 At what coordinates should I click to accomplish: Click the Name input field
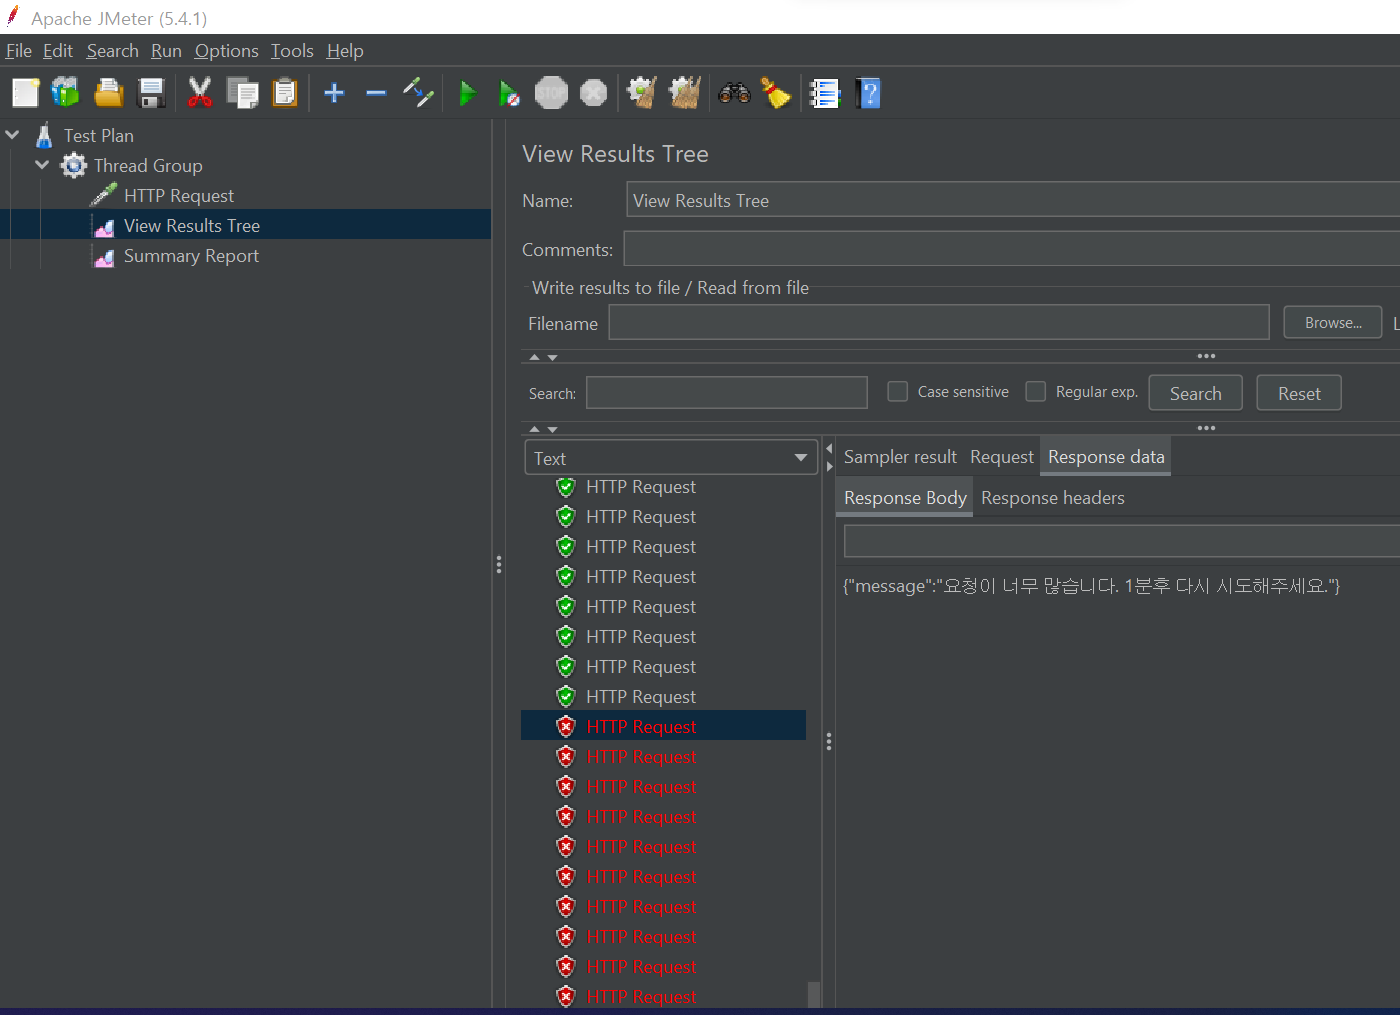1012,200
